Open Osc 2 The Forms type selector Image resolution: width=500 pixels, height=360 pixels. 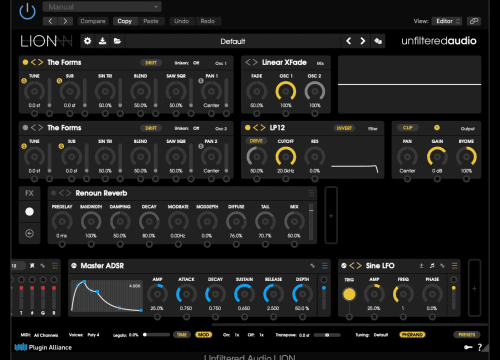coord(37,128)
